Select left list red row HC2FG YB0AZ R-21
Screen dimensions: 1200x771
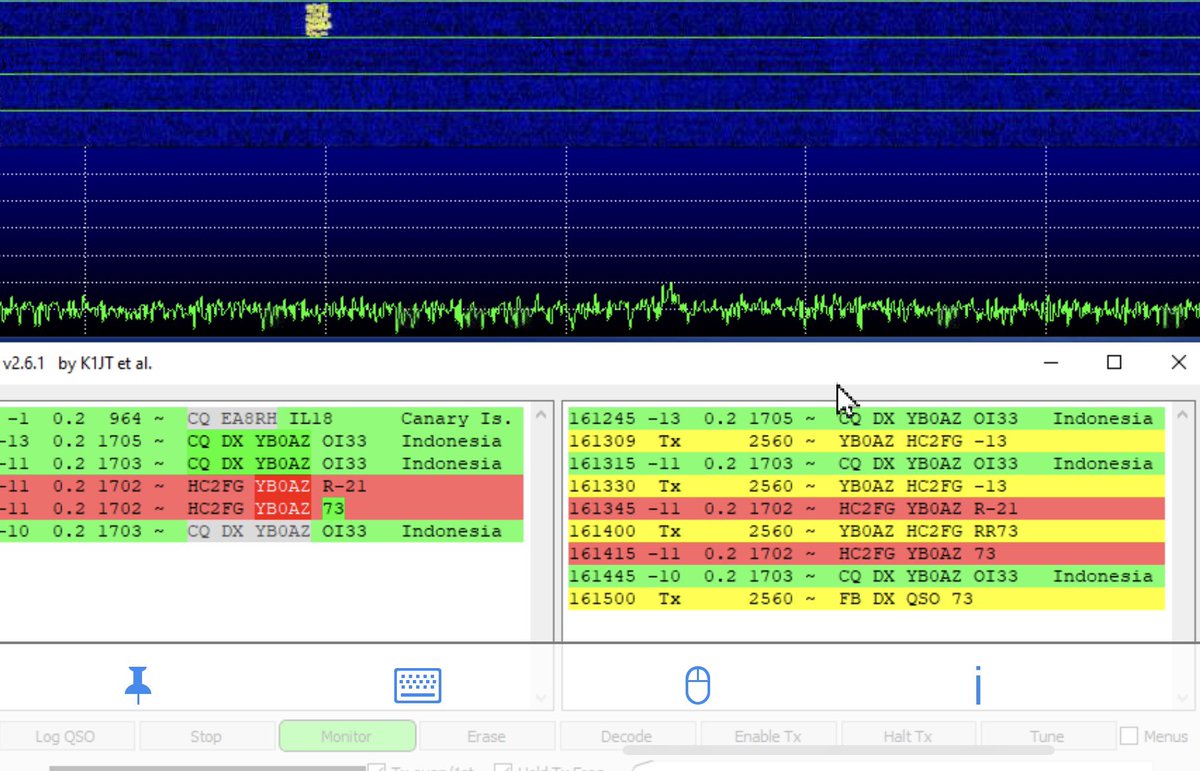(262, 486)
